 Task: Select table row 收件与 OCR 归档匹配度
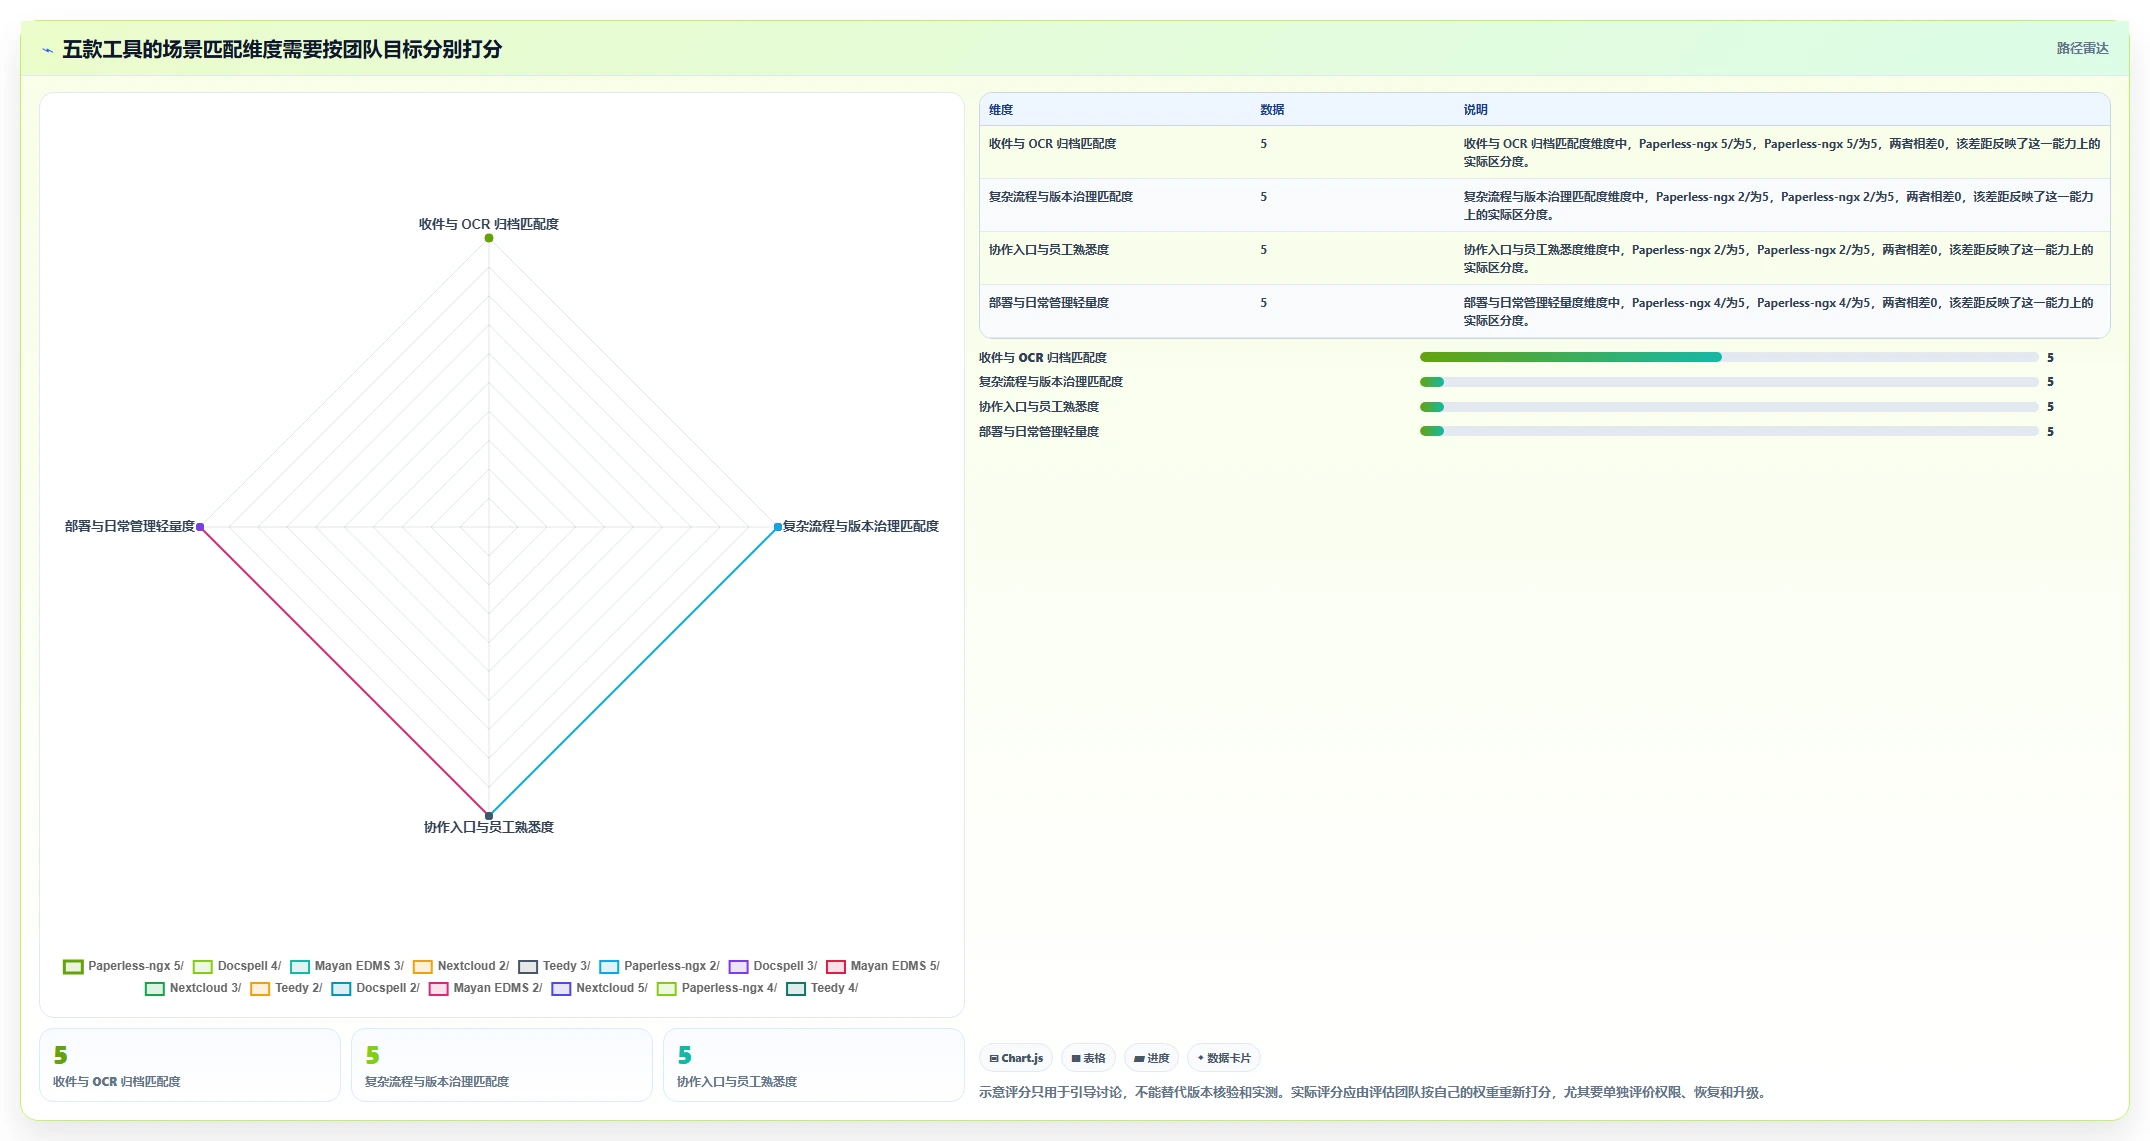[1544, 152]
